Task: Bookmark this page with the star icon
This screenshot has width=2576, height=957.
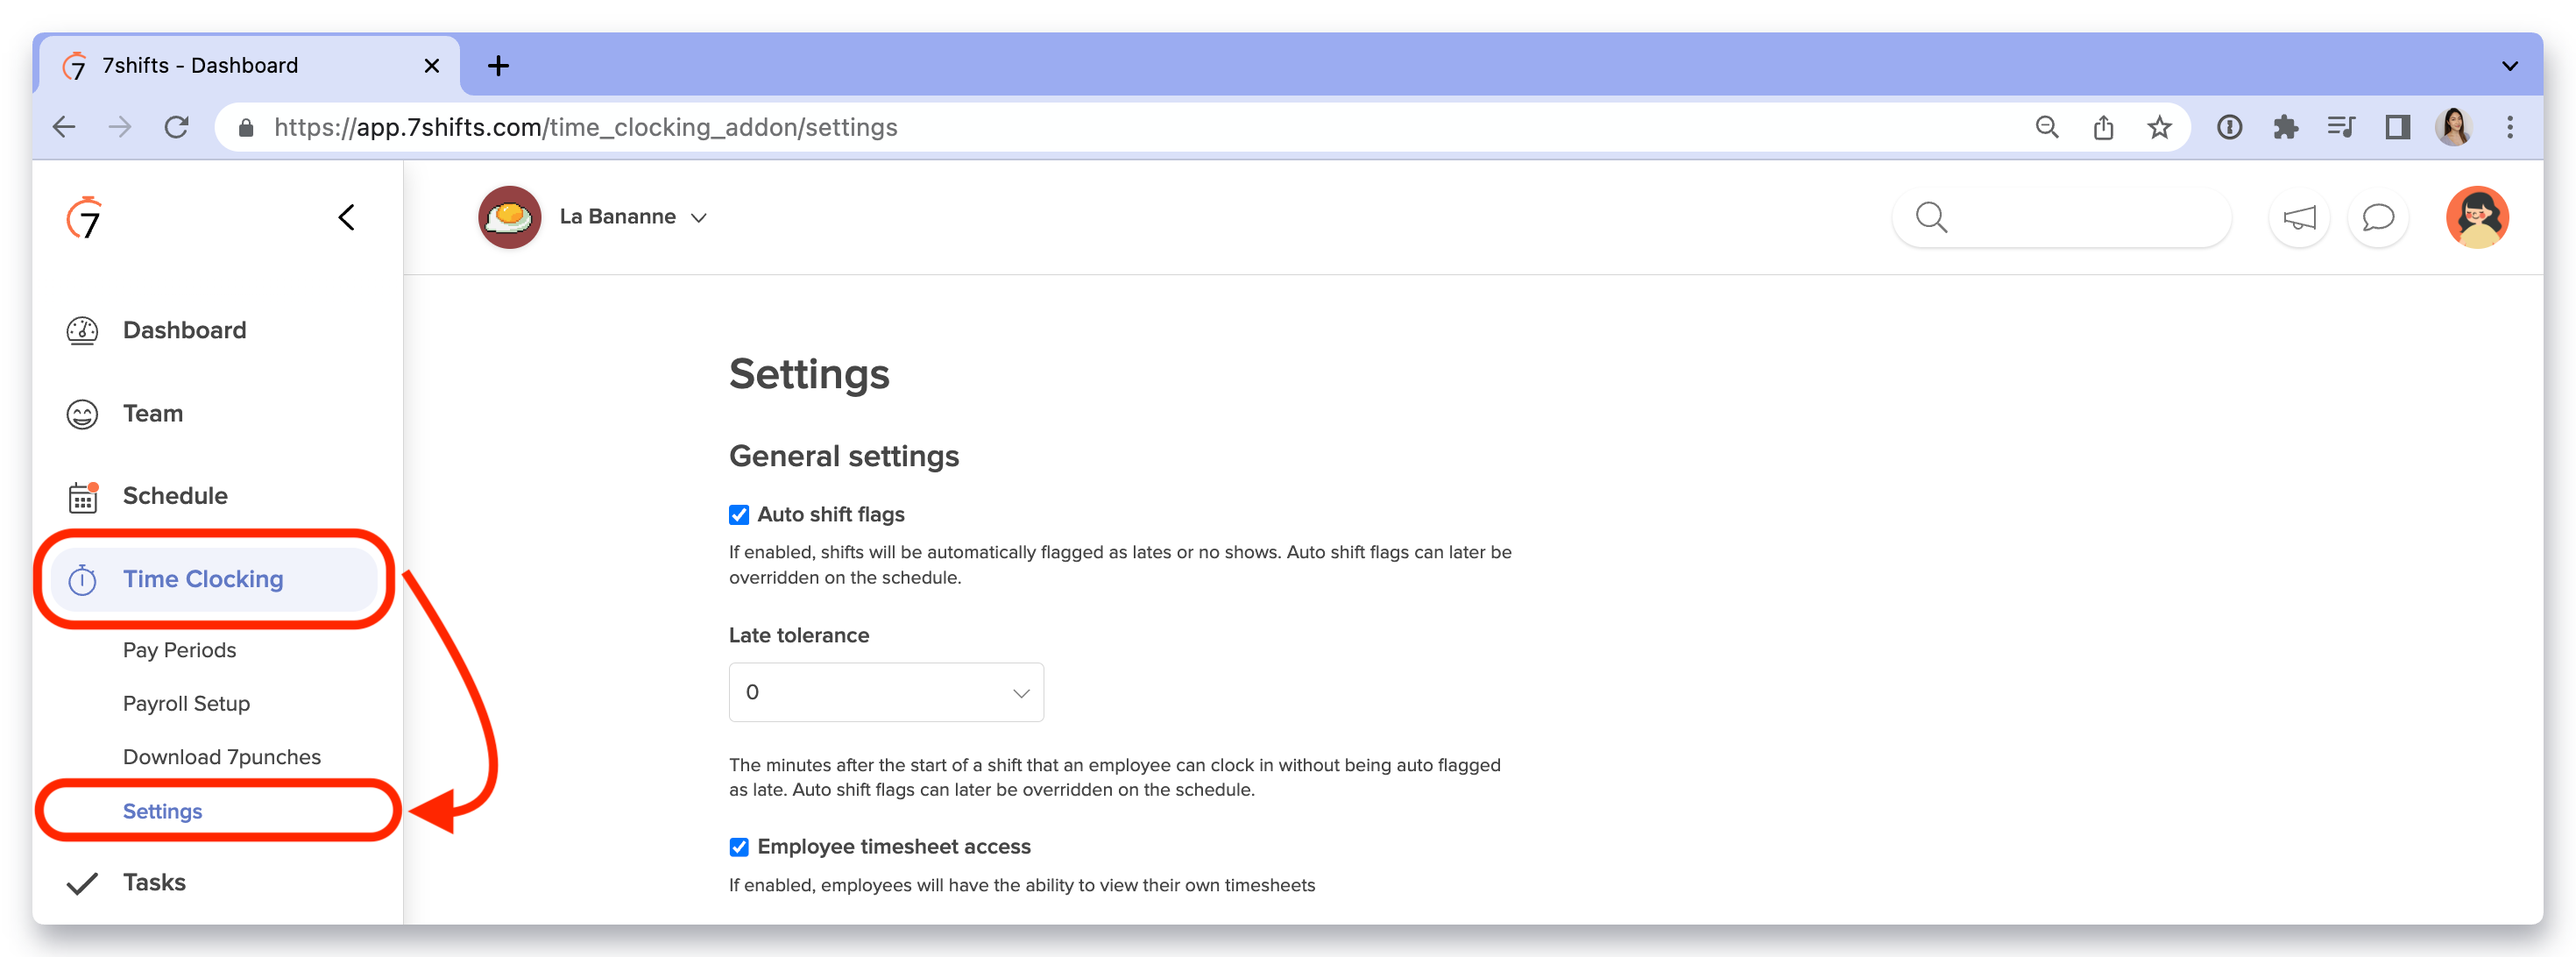Action: point(2159,127)
